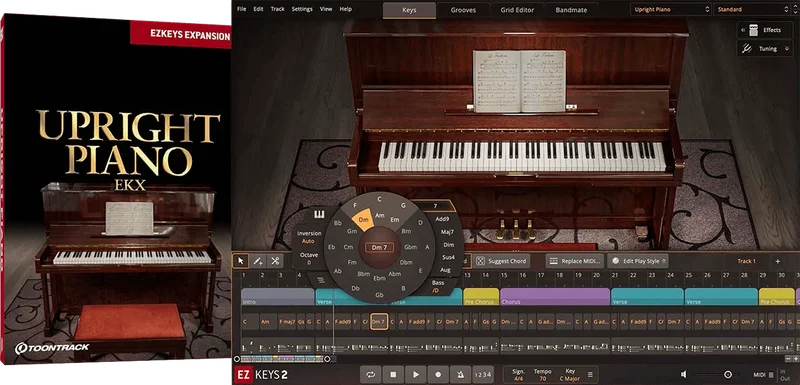Click the piano keys icon on chord wheel
This screenshot has height=385, width=800.
(x=319, y=214)
